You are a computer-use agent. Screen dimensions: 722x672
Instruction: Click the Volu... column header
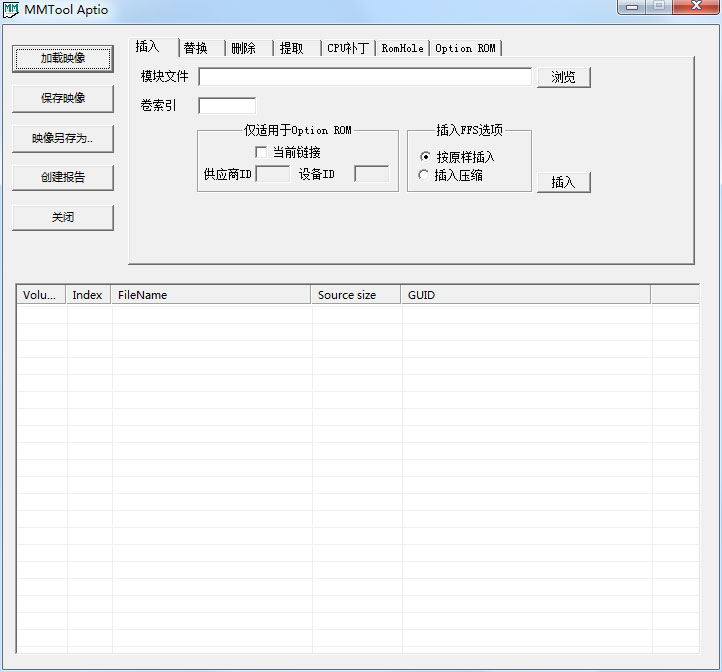point(41,295)
